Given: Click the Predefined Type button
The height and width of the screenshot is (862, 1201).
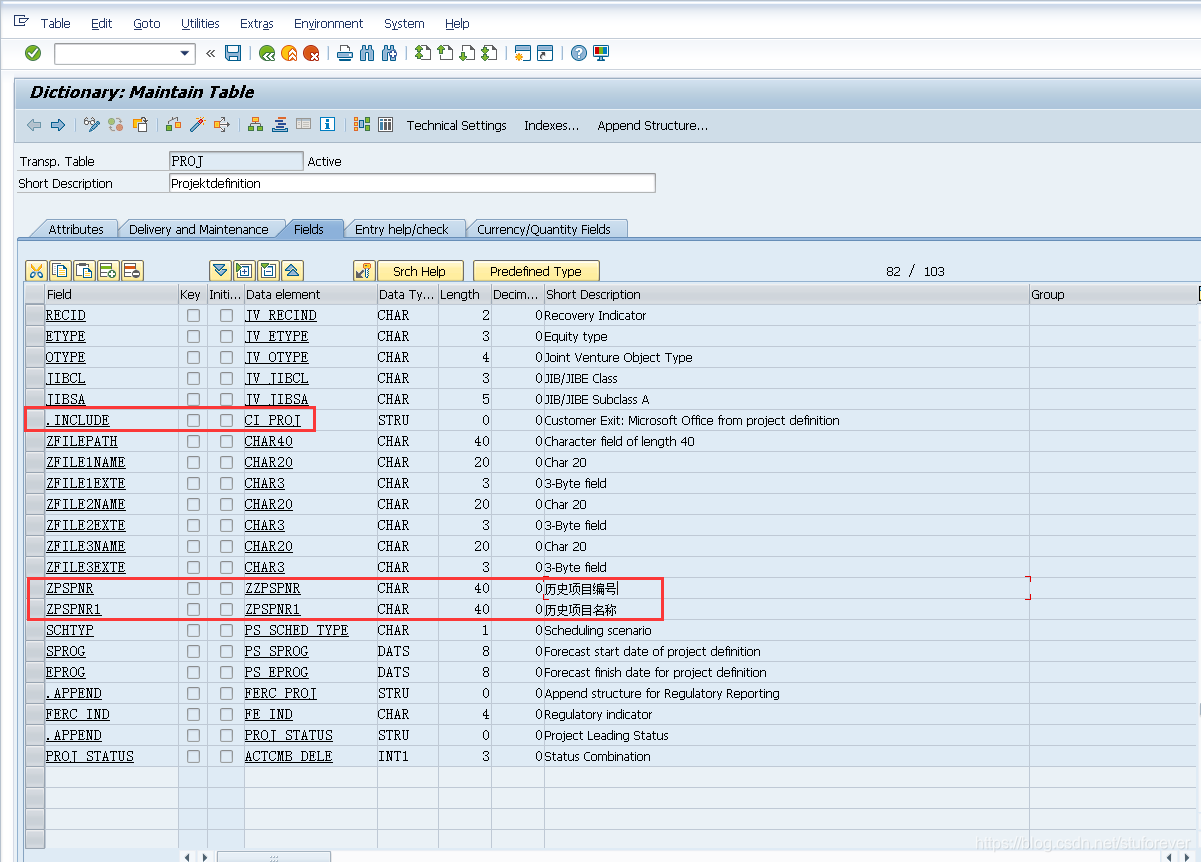Looking at the screenshot, I should tap(536, 271).
